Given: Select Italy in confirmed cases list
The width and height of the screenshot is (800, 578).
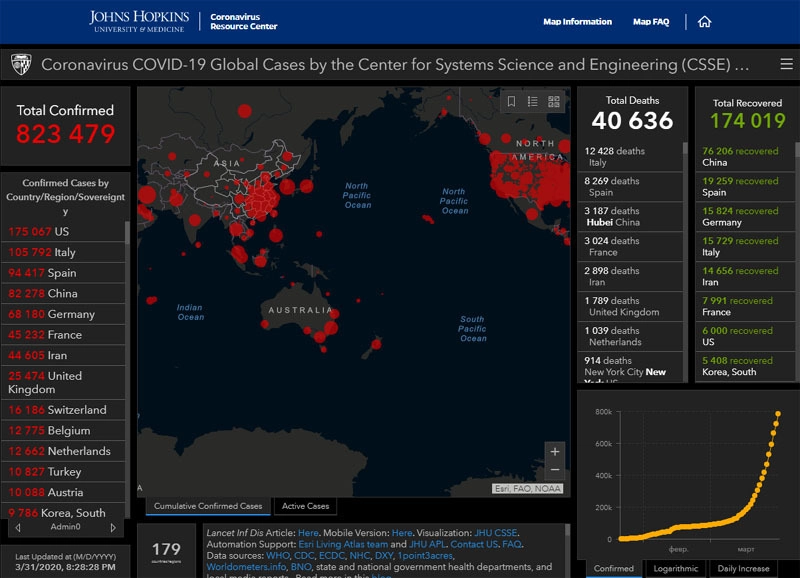Looking at the screenshot, I should (64, 252).
